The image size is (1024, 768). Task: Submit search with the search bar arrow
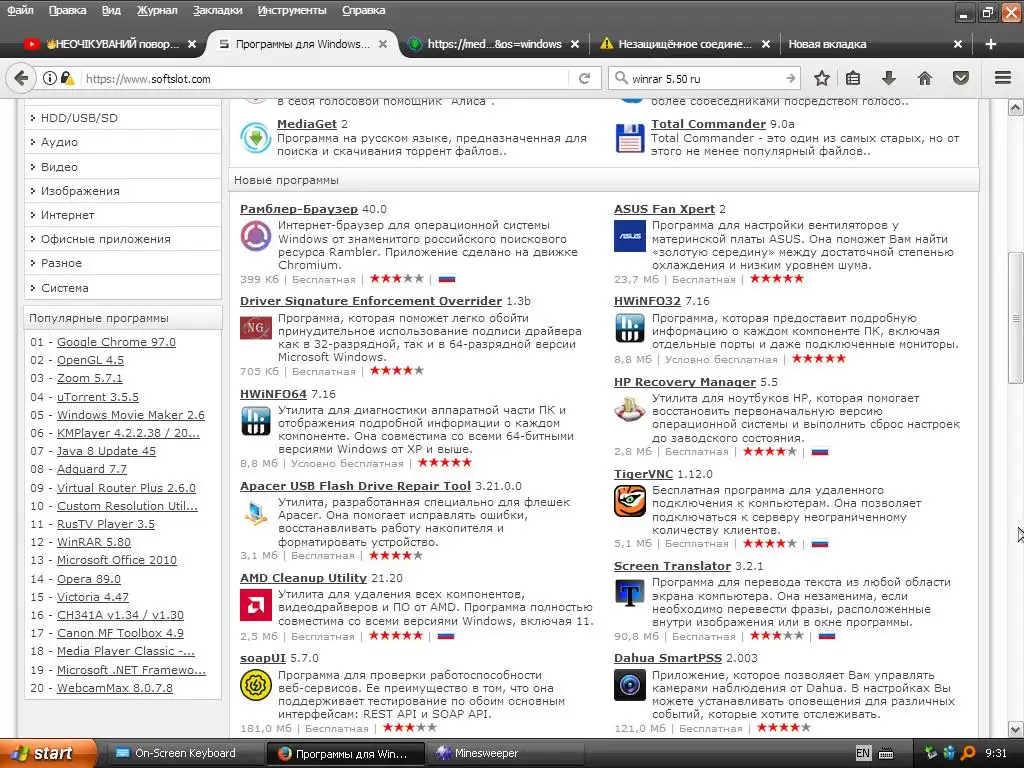(x=790, y=78)
